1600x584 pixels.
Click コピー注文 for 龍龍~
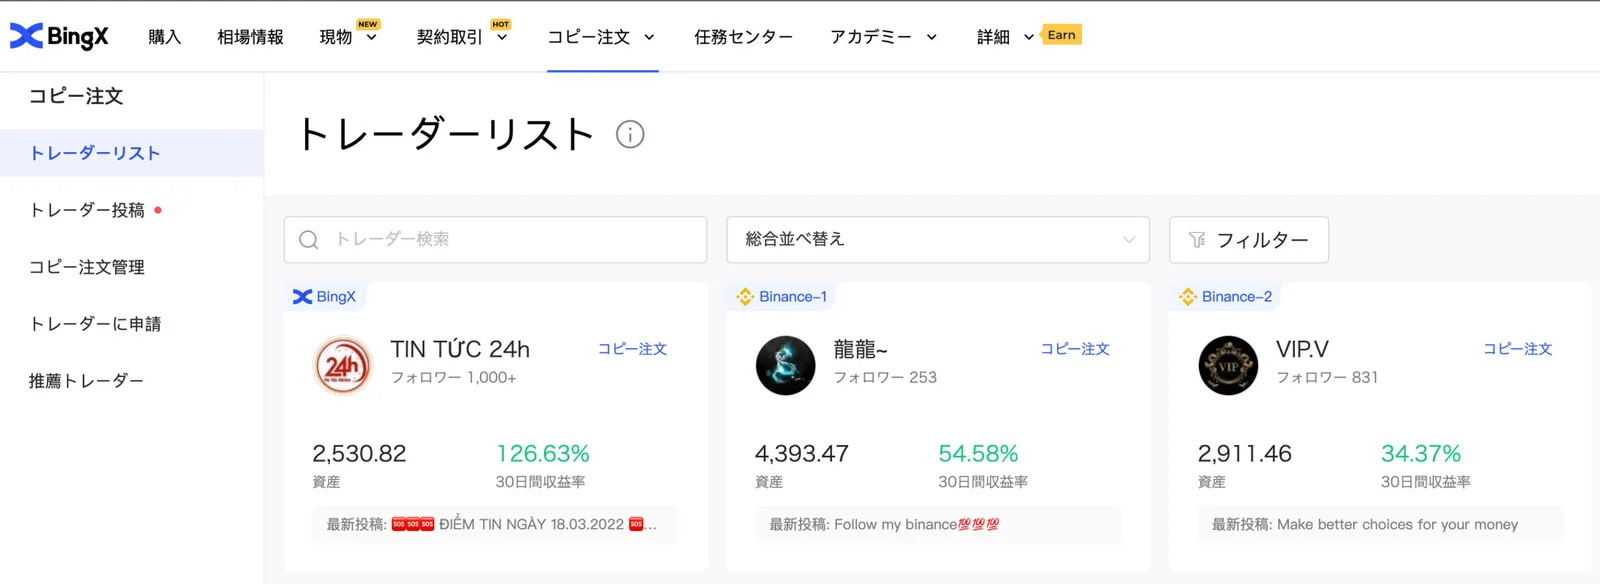click(x=1075, y=349)
